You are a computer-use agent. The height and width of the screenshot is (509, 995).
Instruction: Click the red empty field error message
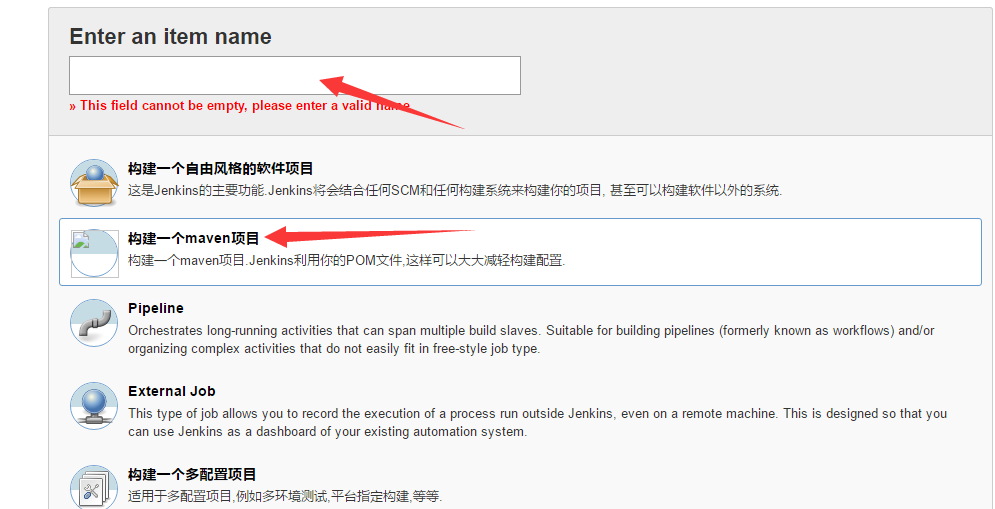click(239, 106)
